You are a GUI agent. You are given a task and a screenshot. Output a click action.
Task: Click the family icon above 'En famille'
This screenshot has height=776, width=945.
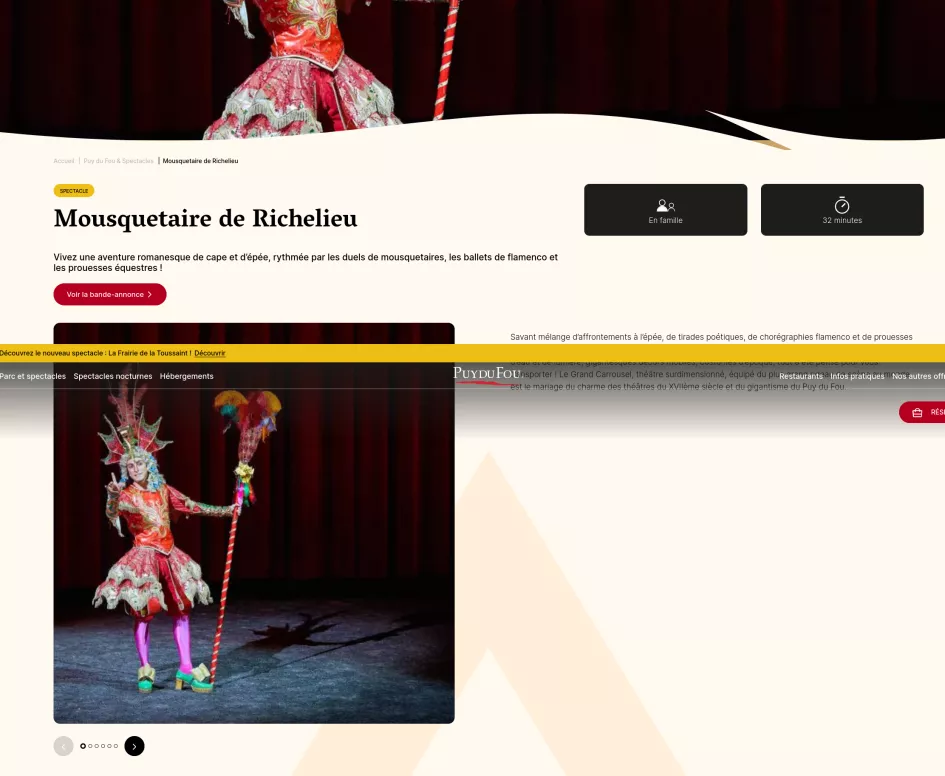[665, 205]
